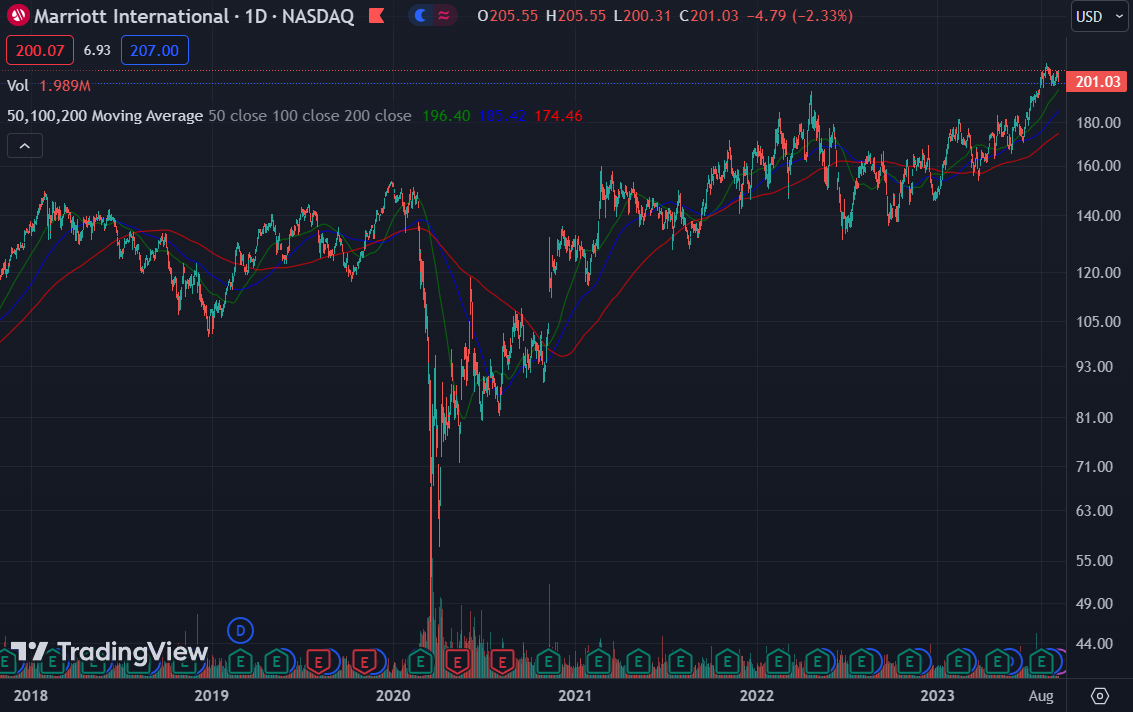The width and height of the screenshot is (1133, 712).
Task: Click earnings marker directly below dividend D
Action: [x=241, y=661]
